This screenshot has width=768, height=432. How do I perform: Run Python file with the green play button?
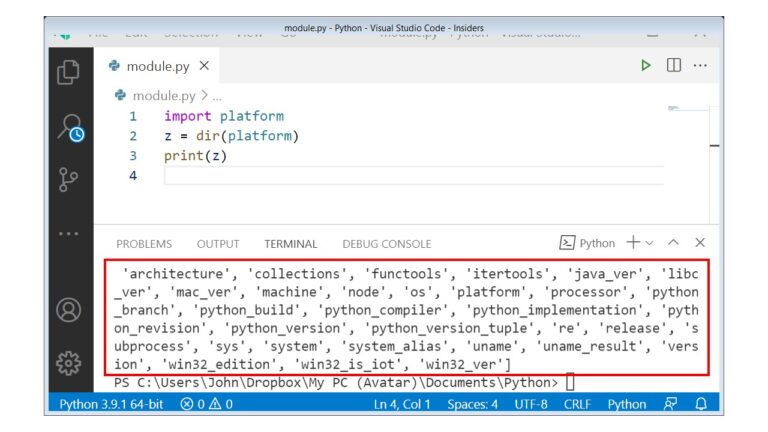pyautogui.click(x=646, y=65)
